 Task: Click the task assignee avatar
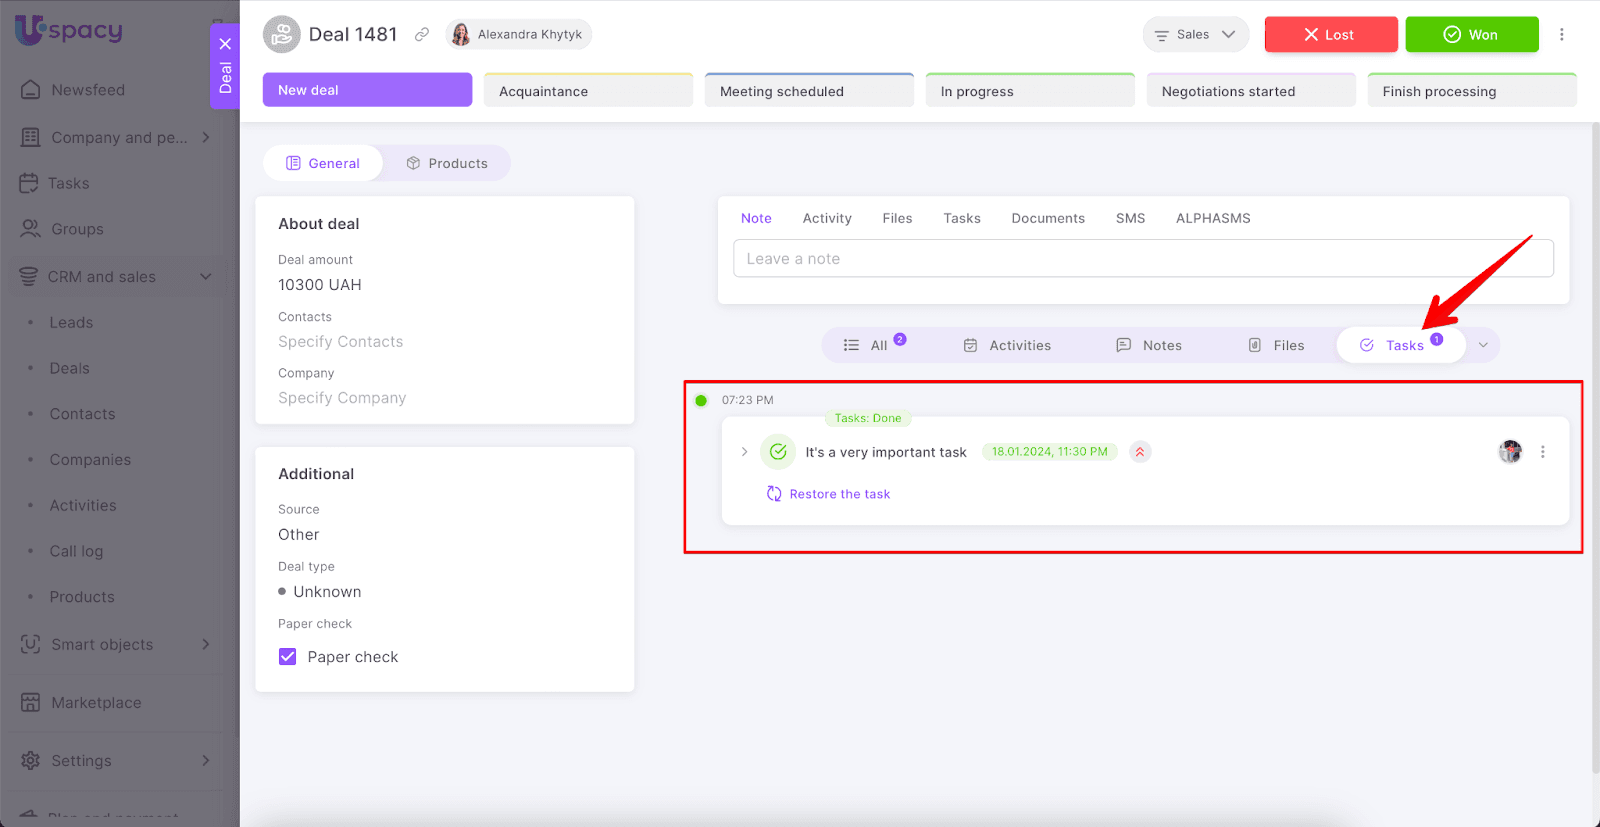(x=1509, y=452)
